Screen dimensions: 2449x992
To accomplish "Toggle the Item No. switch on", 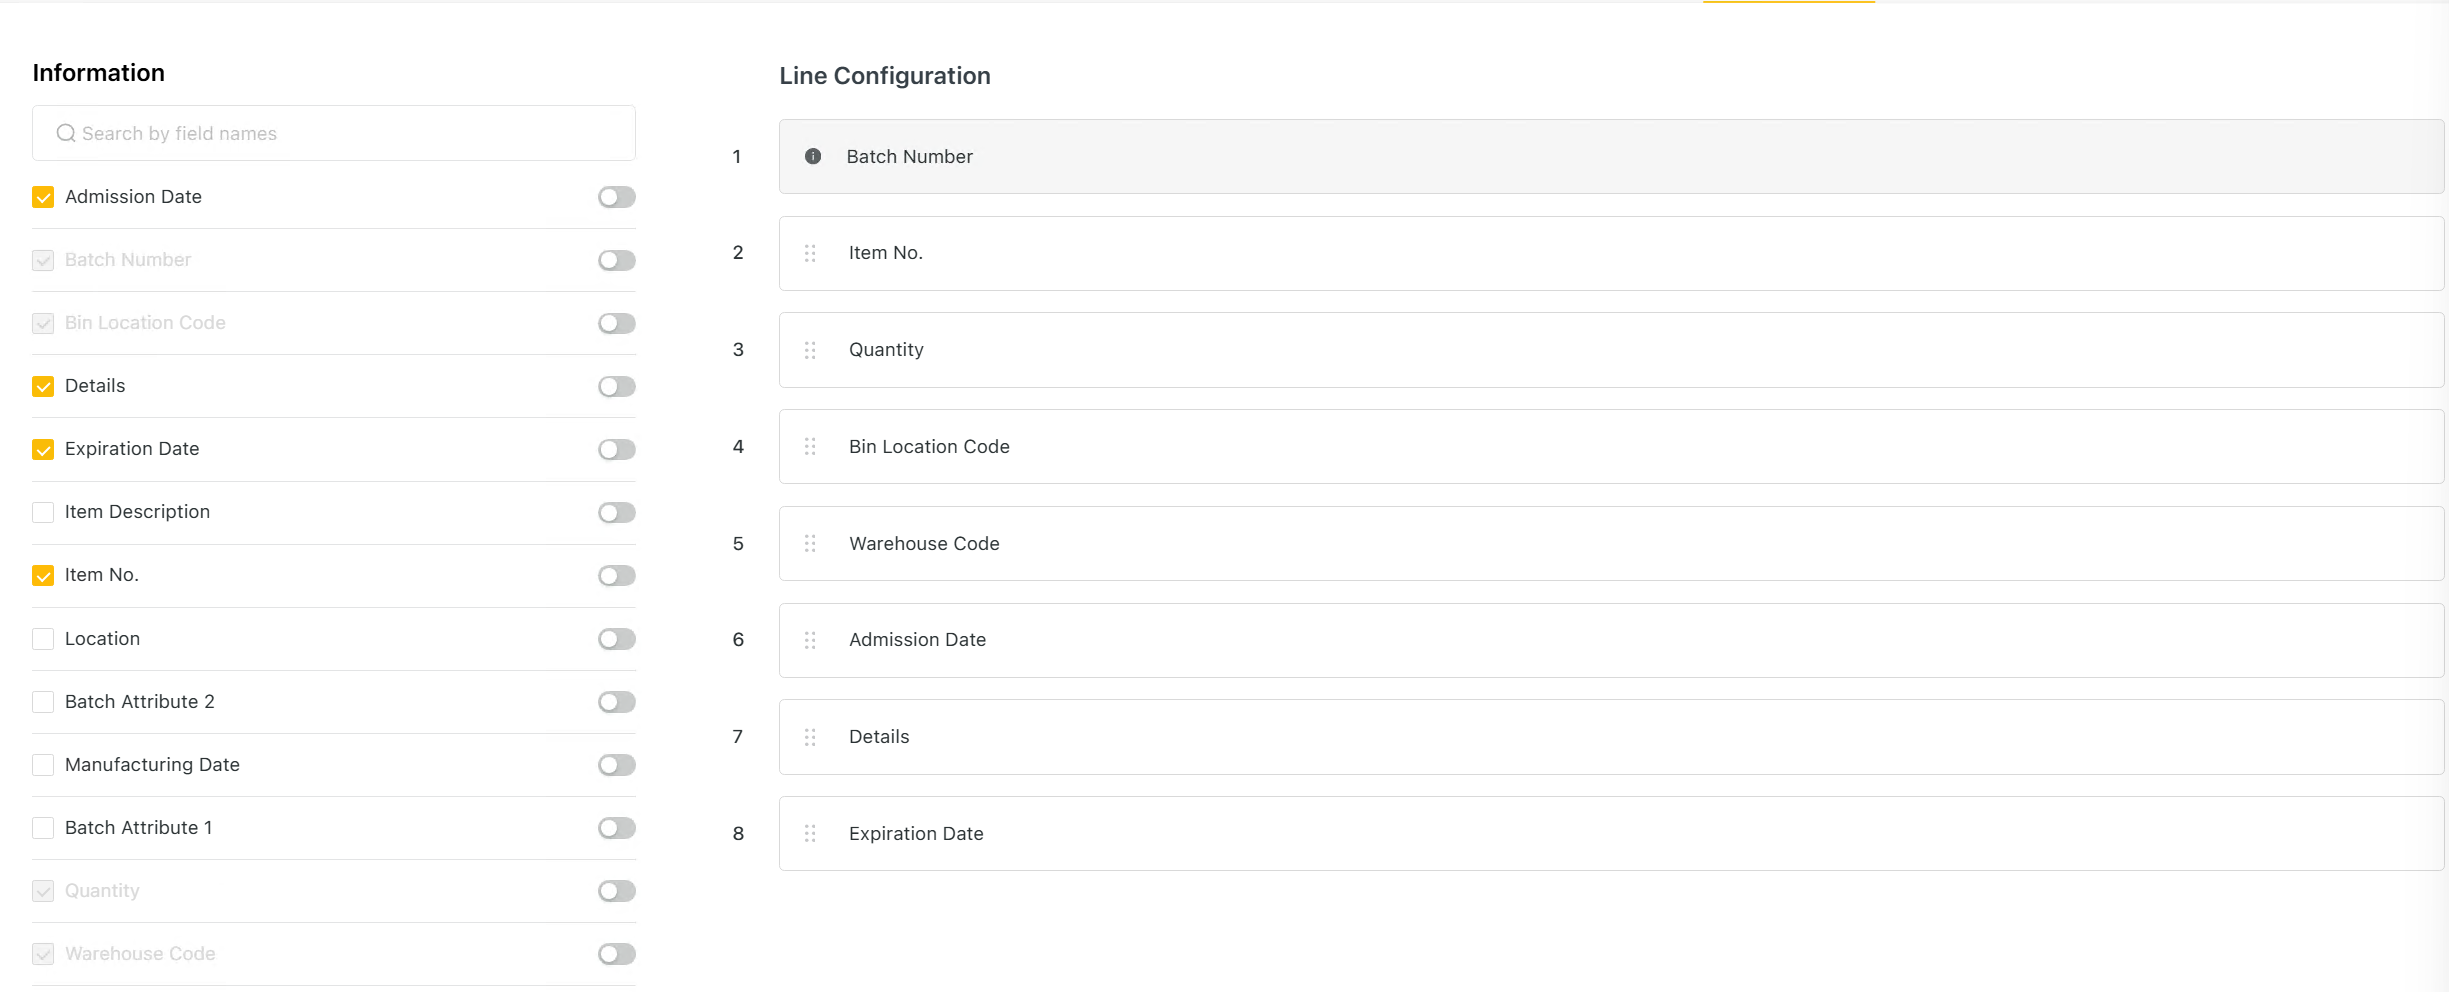I will [616, 575].
